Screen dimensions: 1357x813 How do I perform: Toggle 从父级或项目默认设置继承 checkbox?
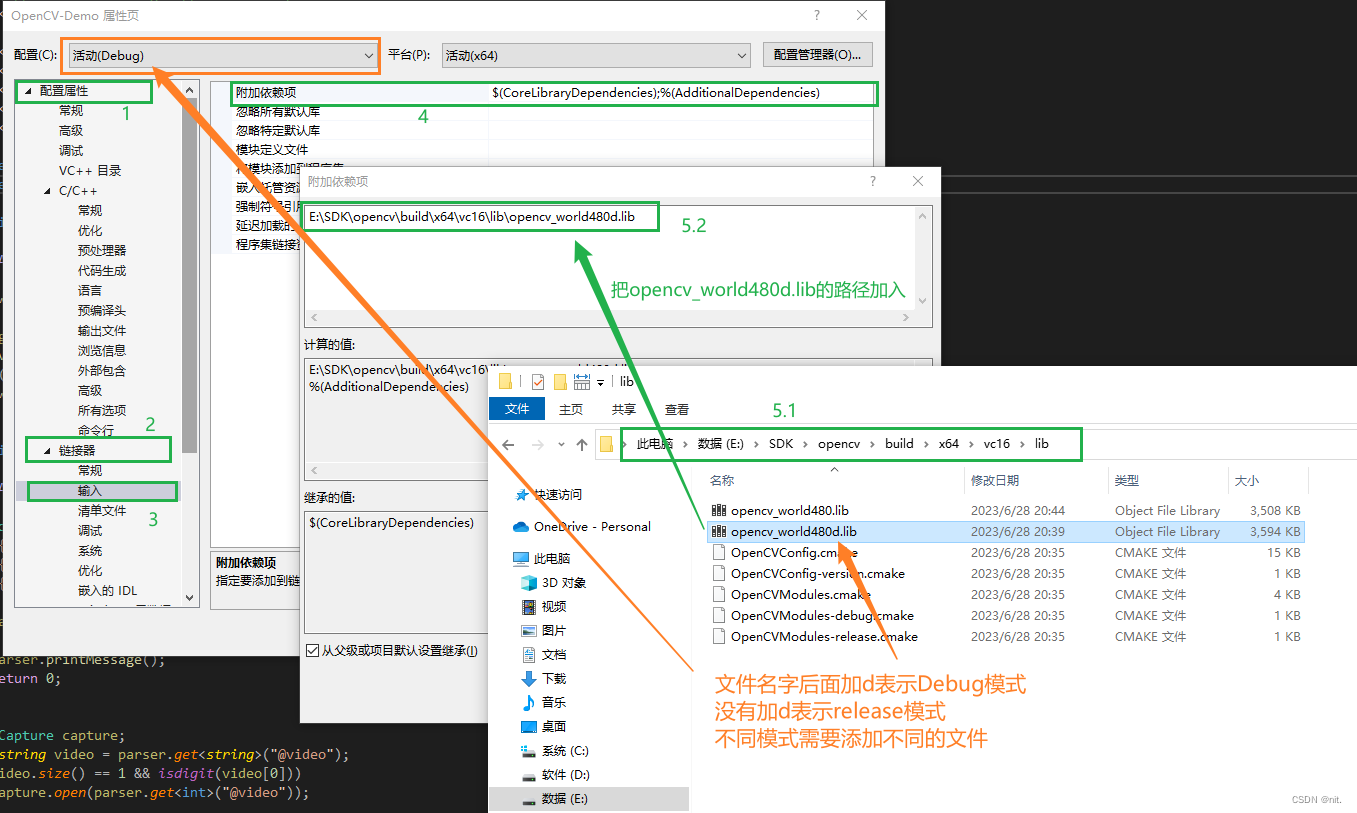point(312,651)
